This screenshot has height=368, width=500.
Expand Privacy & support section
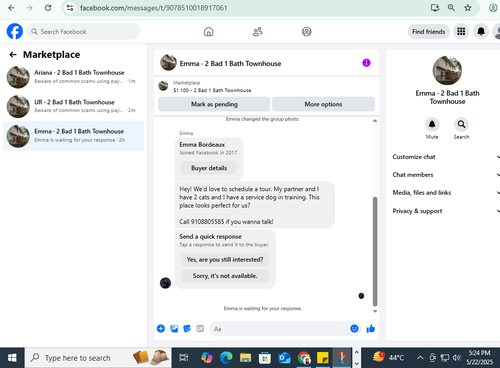(446, 211)
